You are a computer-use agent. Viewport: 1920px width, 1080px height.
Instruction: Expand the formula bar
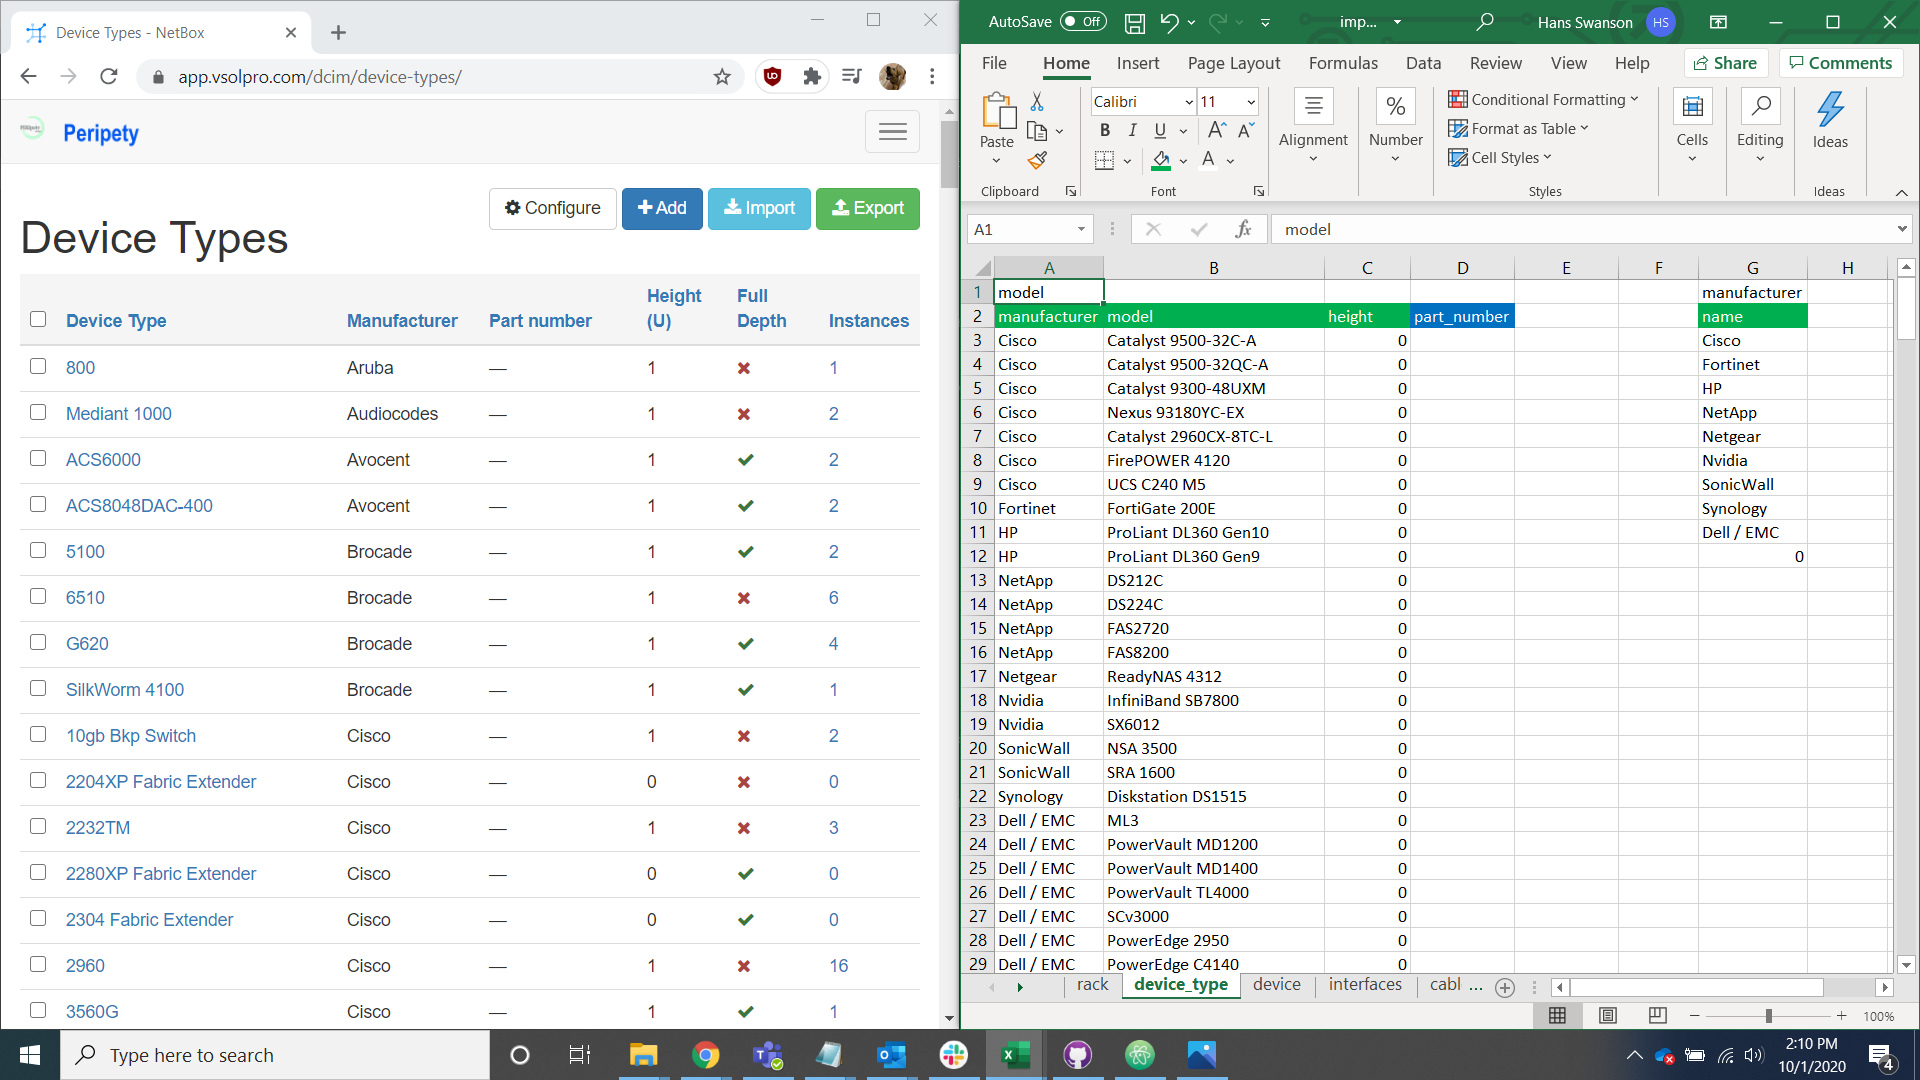1901,230
